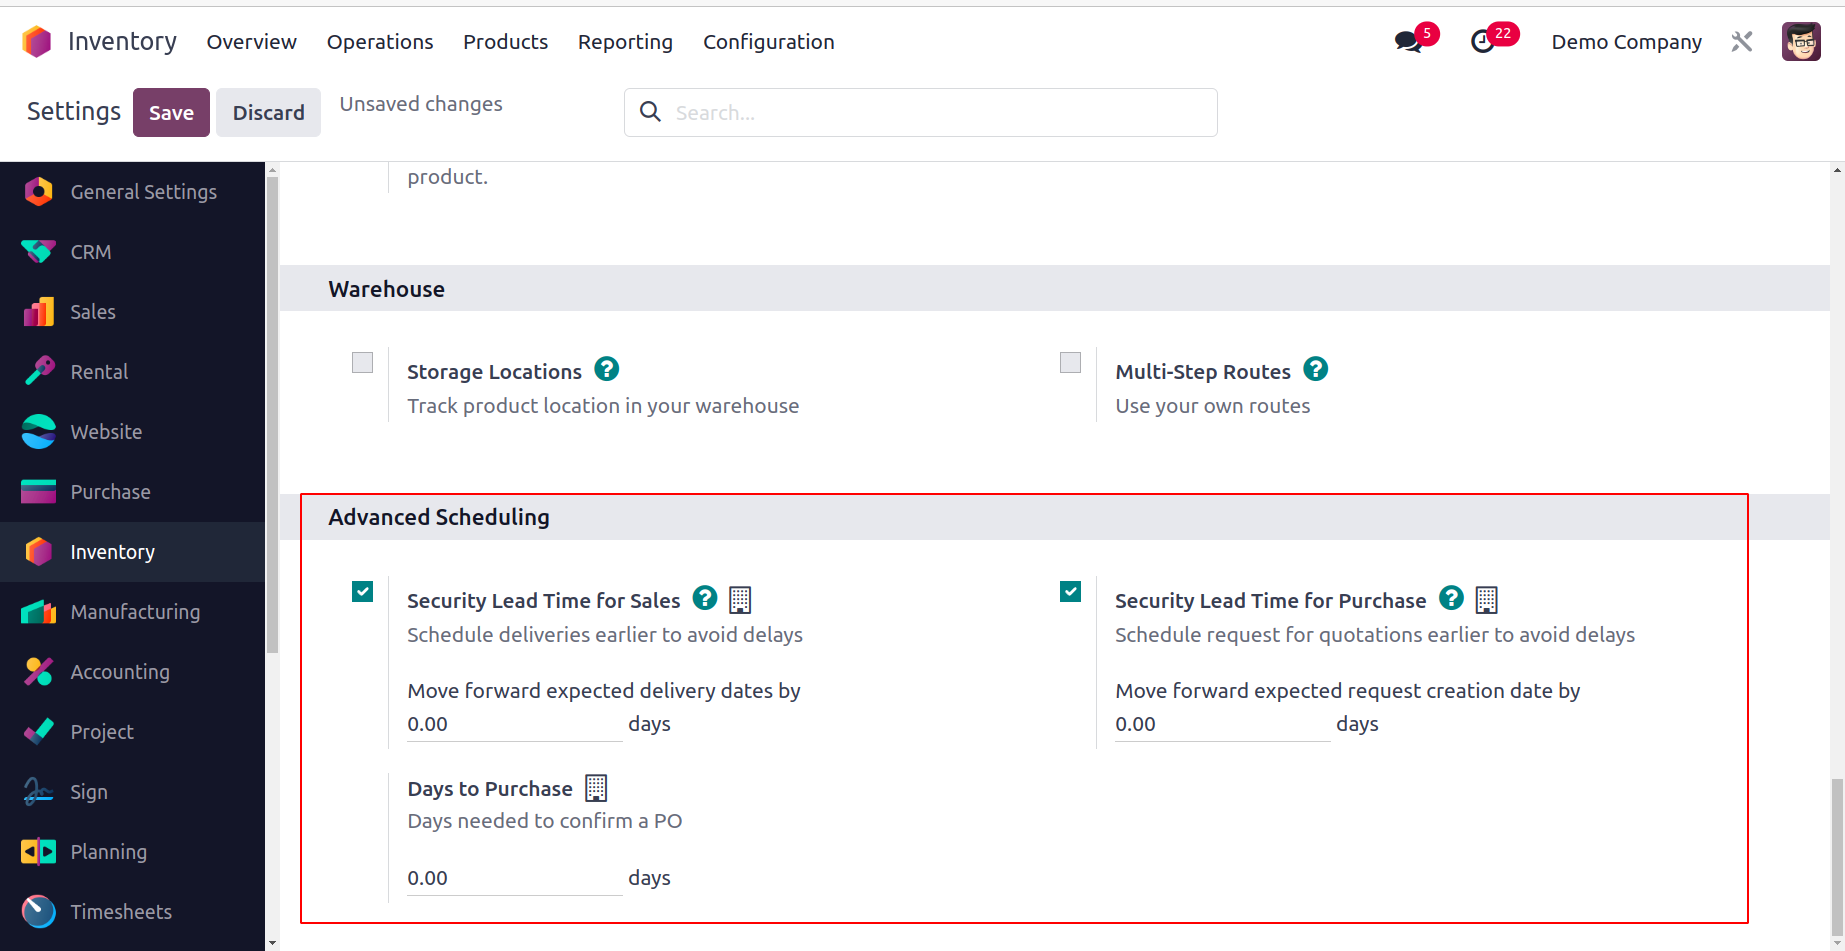Click the Website sidebar icon

[x=38, y=432]
